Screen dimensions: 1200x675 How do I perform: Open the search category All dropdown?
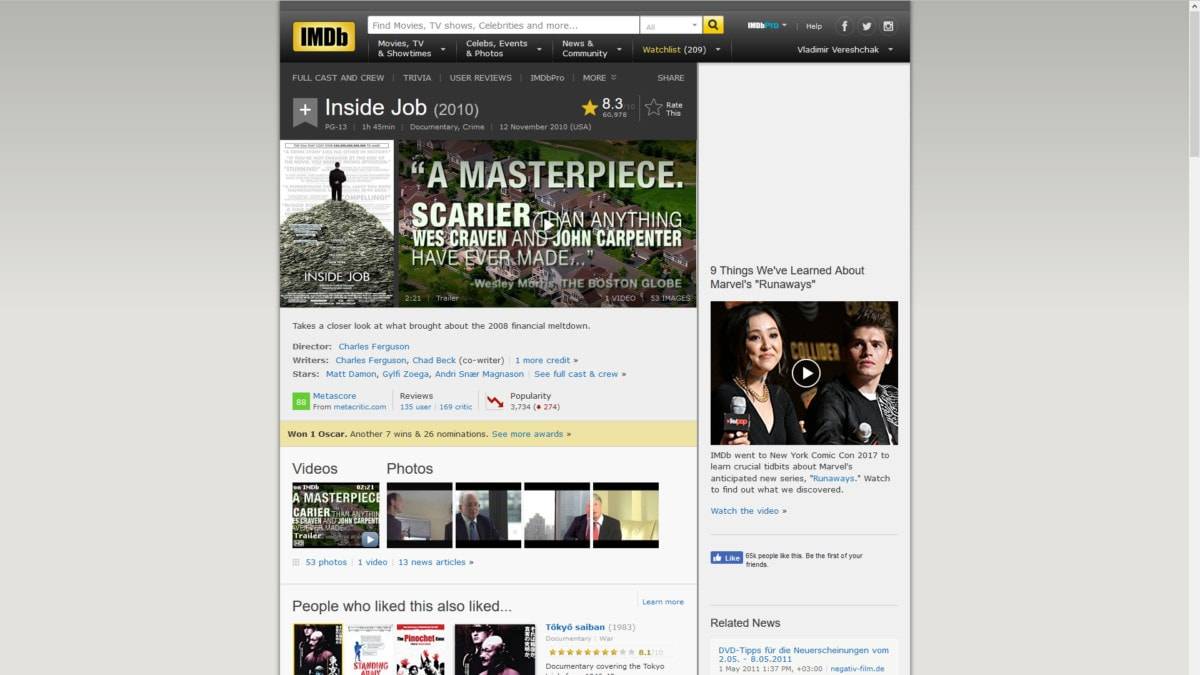pyautogui.click(x=671, y=26)
